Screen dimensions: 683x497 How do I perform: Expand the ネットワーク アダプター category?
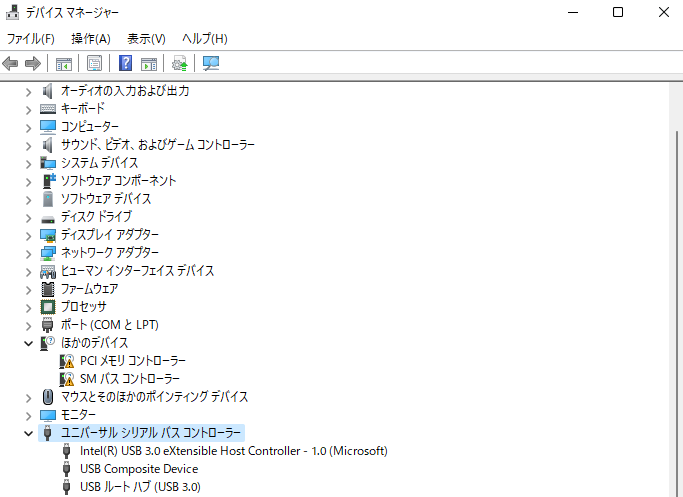coord(28,254)
